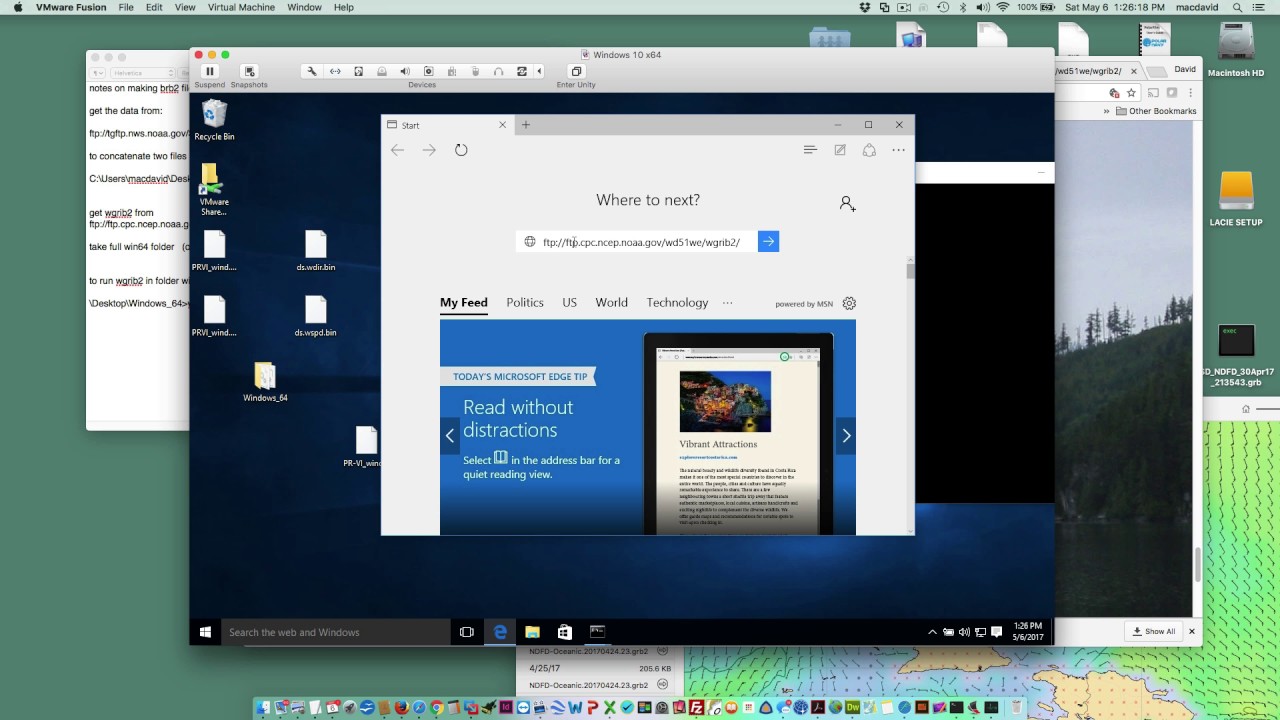Click the sound device speaker icon in VMware toolbar
This screenshot has height=720, width=1280.
click(x=405, y=71)
